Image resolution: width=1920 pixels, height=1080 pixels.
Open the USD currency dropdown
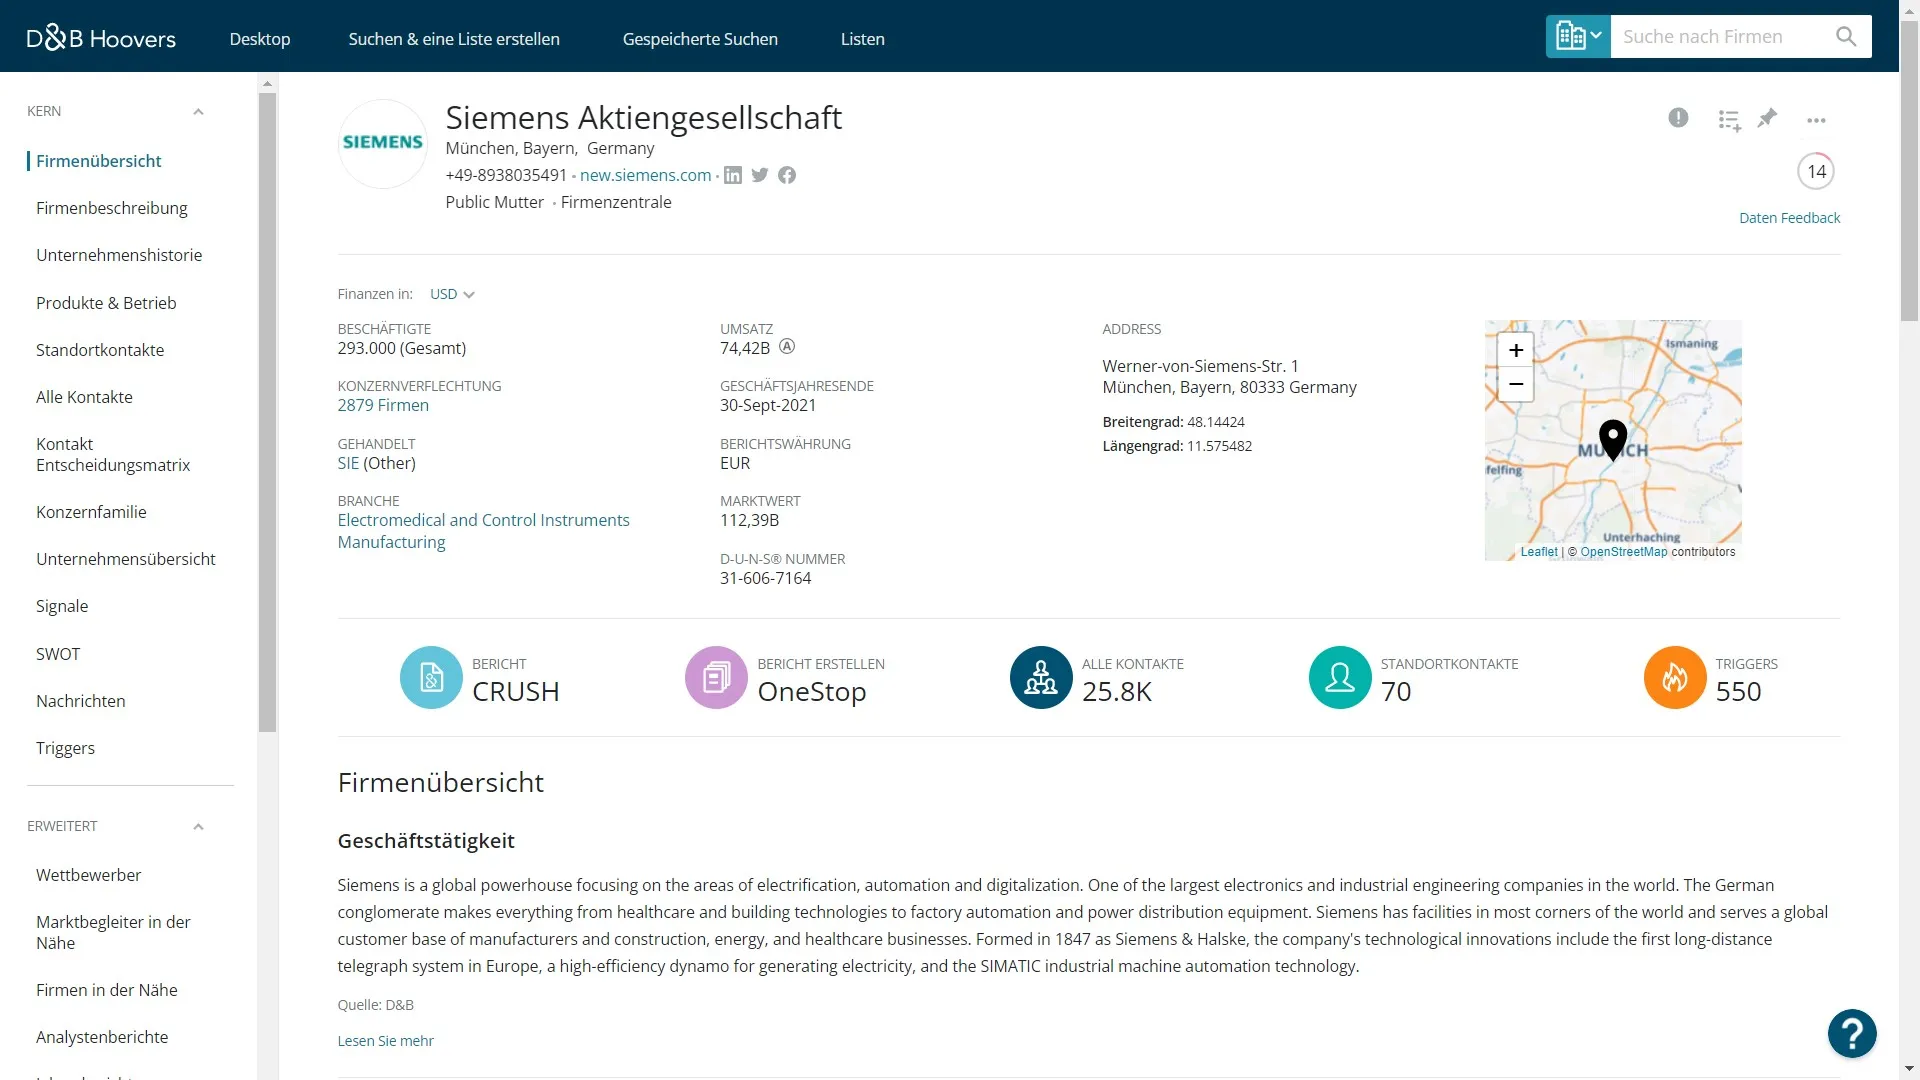tap(452, 294)
